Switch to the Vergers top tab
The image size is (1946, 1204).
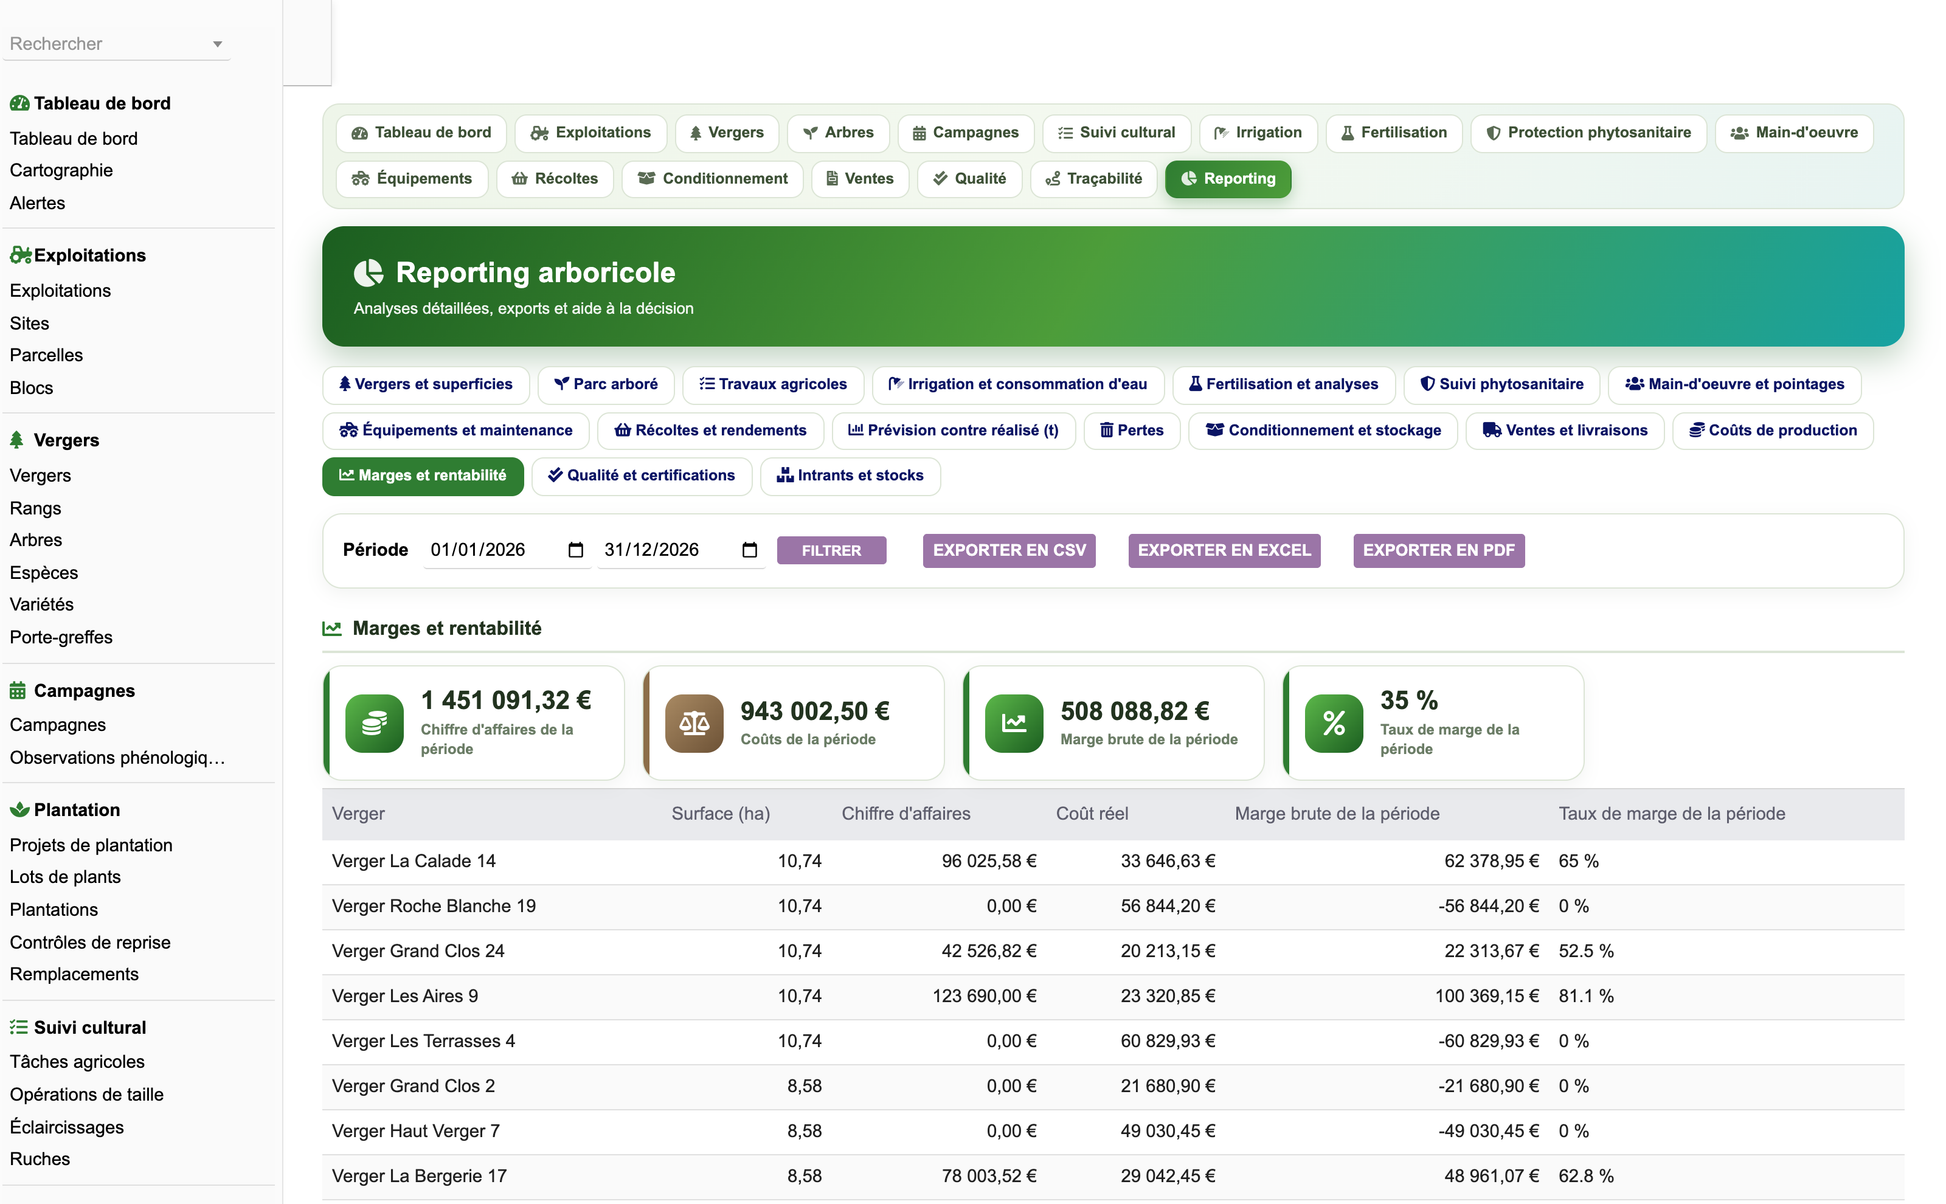(x=727, y=133)
